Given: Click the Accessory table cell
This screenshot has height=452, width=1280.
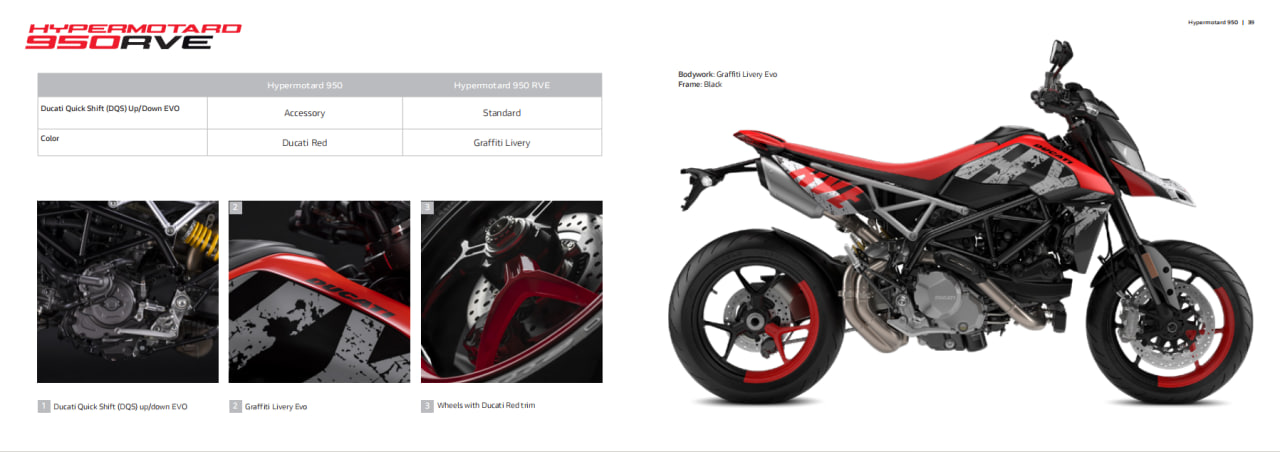Looking at the screenshot, I should pyautogui.click(x=305, y=113).
